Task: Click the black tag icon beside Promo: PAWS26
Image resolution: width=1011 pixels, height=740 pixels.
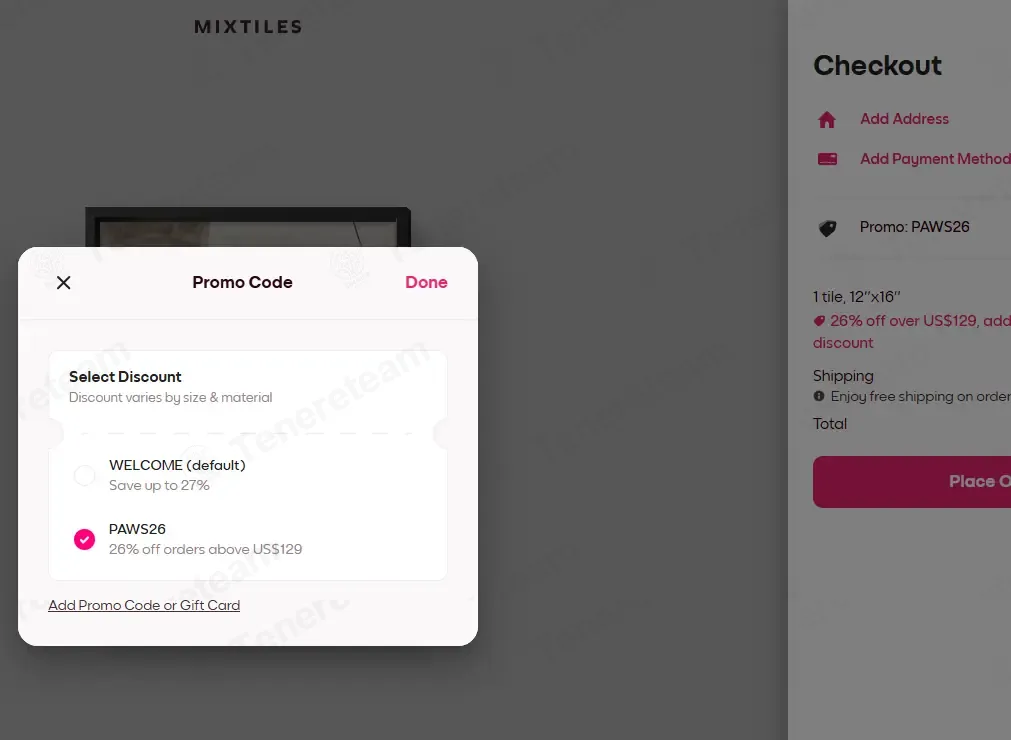Action: coord(827,228)
